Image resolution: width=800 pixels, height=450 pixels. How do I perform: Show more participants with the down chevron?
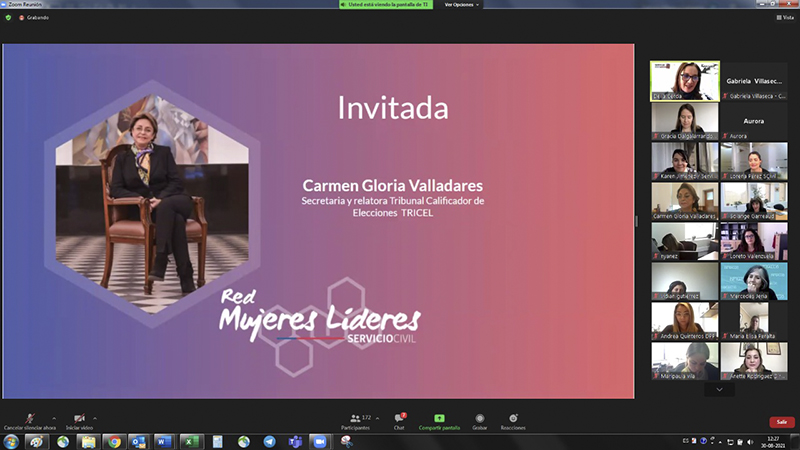point(719,390)
